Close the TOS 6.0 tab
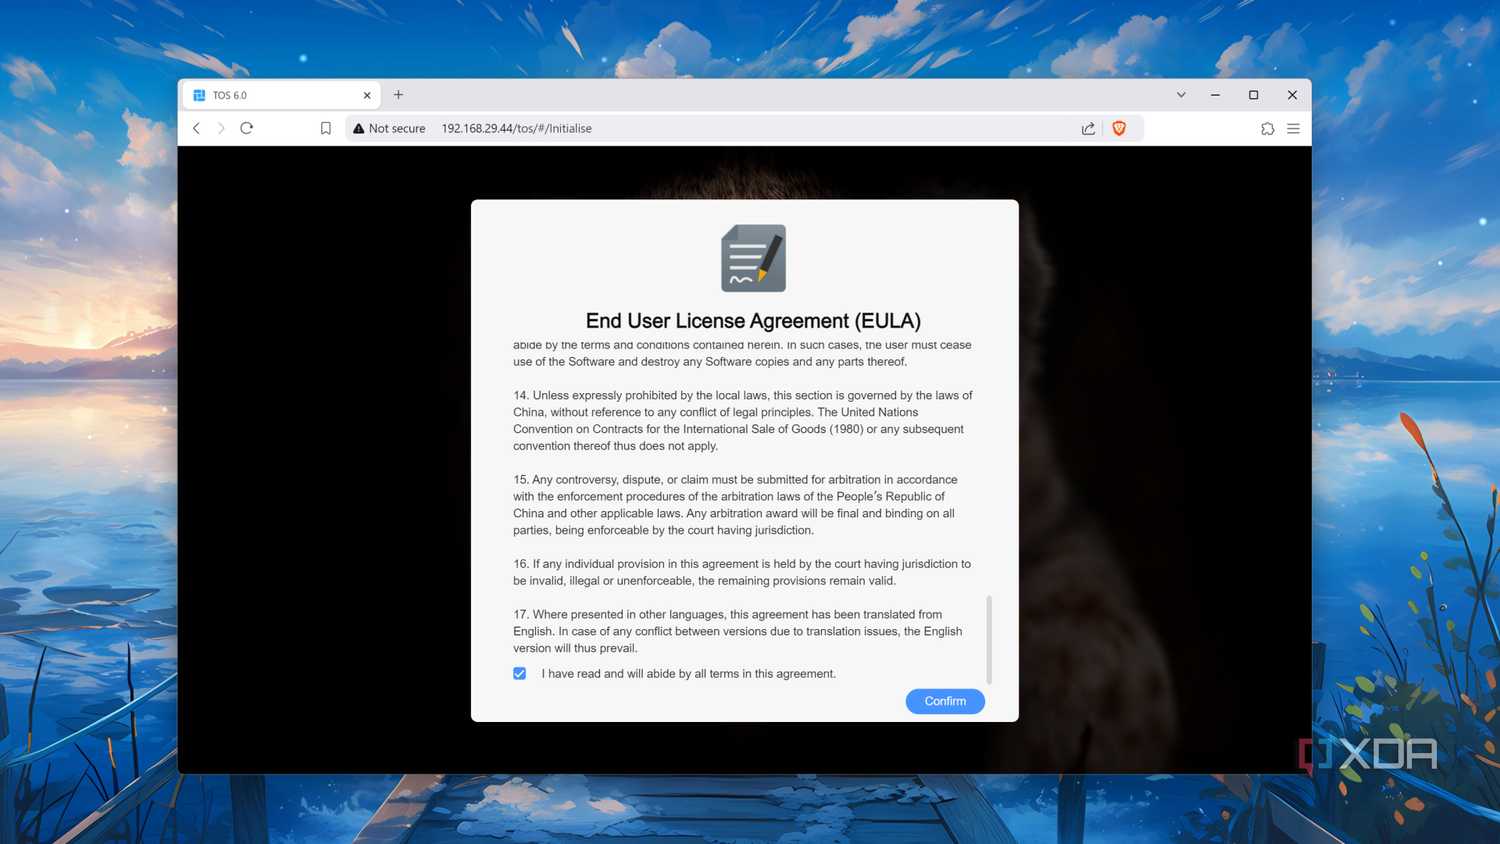Viewport: 1500px width, 844px height. click(367, 95)
